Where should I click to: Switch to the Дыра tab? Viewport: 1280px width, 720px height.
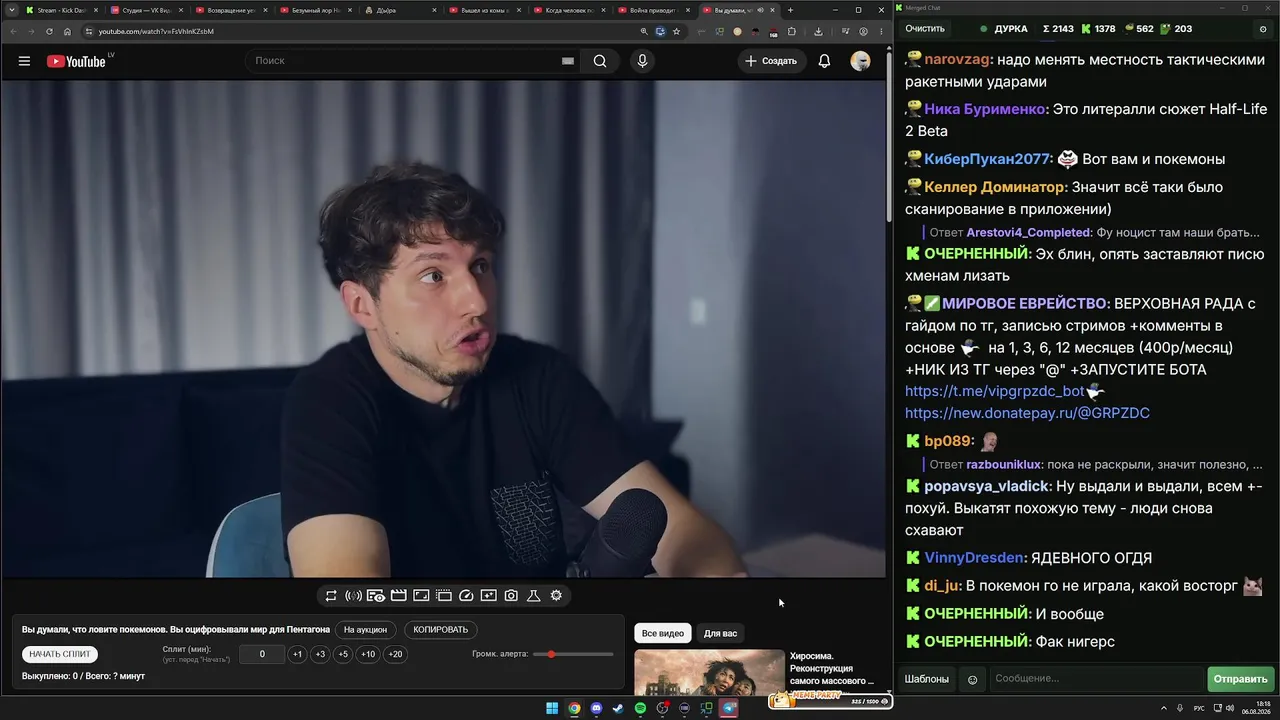[x=399, y=10]
